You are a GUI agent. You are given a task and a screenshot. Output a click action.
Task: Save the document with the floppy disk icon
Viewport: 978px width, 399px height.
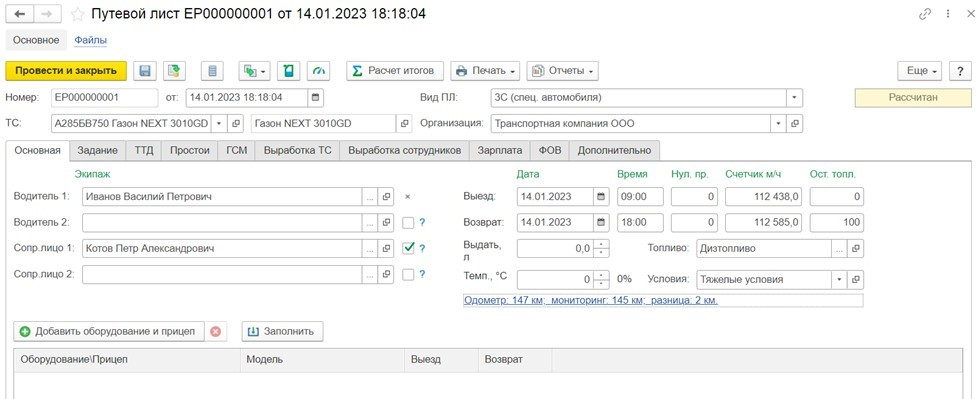(x=145, y=71)
